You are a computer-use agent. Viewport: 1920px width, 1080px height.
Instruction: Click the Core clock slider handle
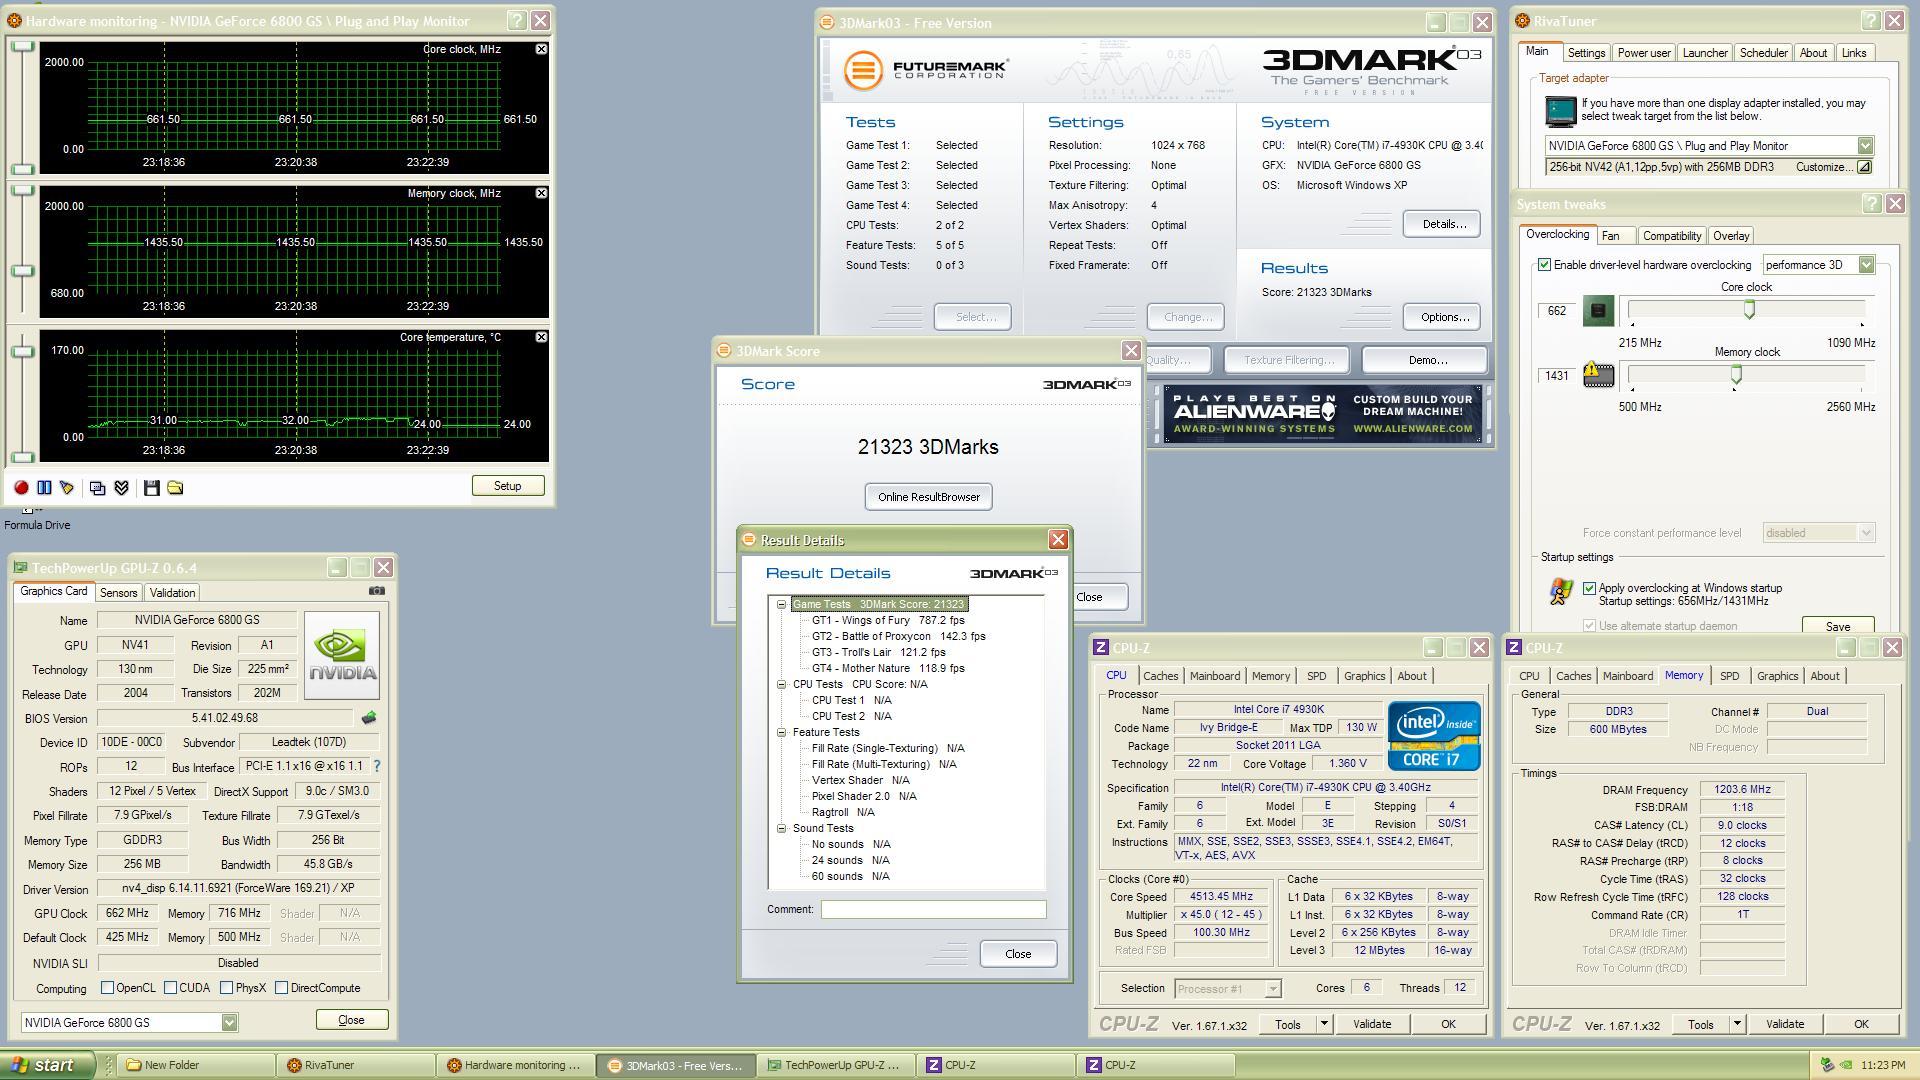[x=1749, y=310]
